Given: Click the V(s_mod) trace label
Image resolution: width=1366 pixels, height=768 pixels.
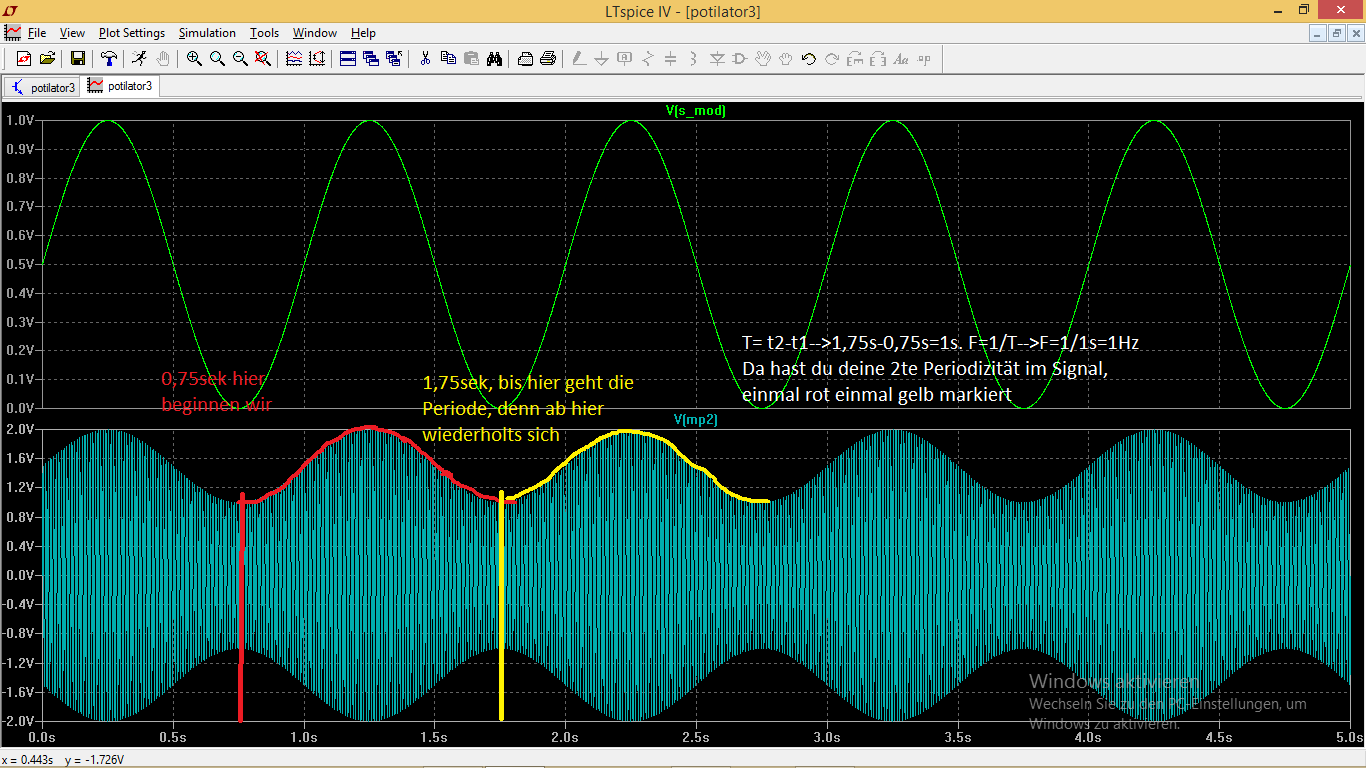Looking at the screenshot, I should (697, 111).
